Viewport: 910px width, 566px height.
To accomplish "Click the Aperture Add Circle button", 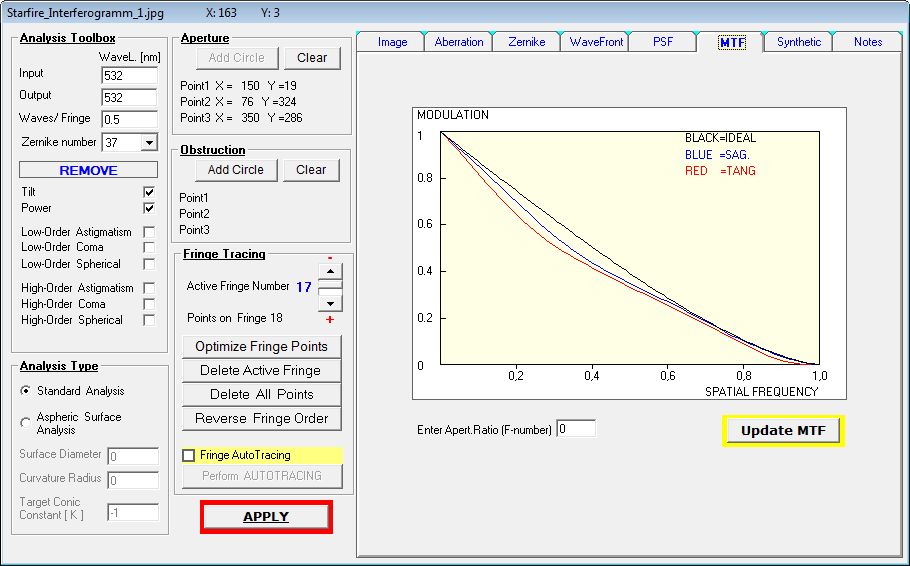I will click(236, 58).
